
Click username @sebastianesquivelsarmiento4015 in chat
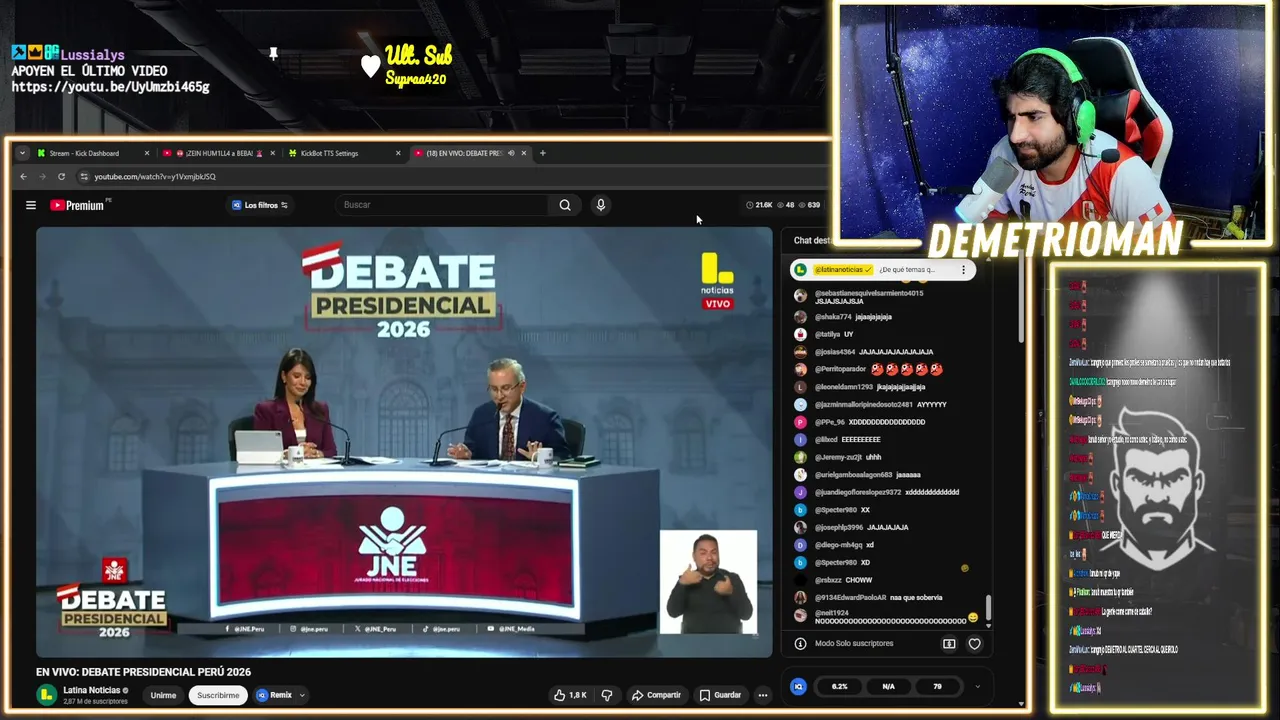tap(869, 293)
